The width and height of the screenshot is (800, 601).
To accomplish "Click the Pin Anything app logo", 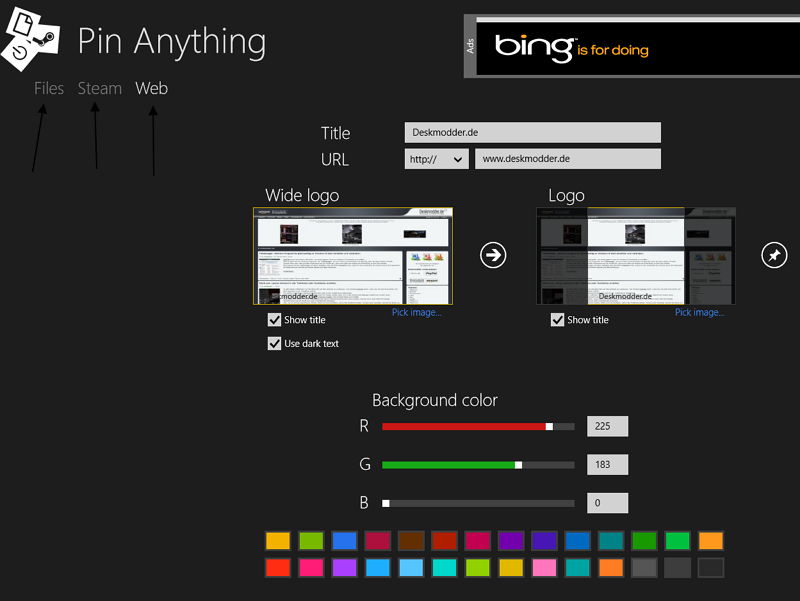I will [30, 40].
